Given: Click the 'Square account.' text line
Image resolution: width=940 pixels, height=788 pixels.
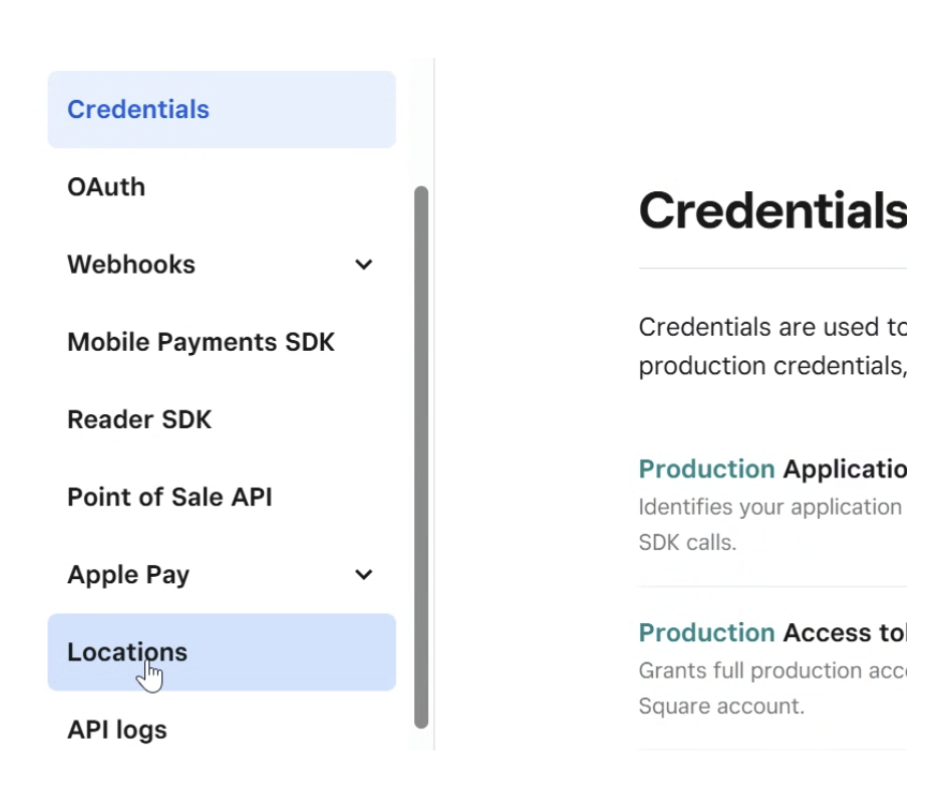Looking at the screenshot, I should point(721,707).
